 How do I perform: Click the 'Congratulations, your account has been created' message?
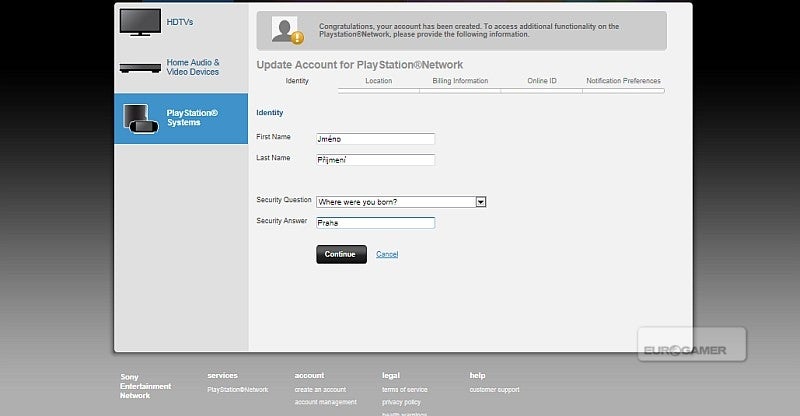pyautogui.click(x=469, y=30)
